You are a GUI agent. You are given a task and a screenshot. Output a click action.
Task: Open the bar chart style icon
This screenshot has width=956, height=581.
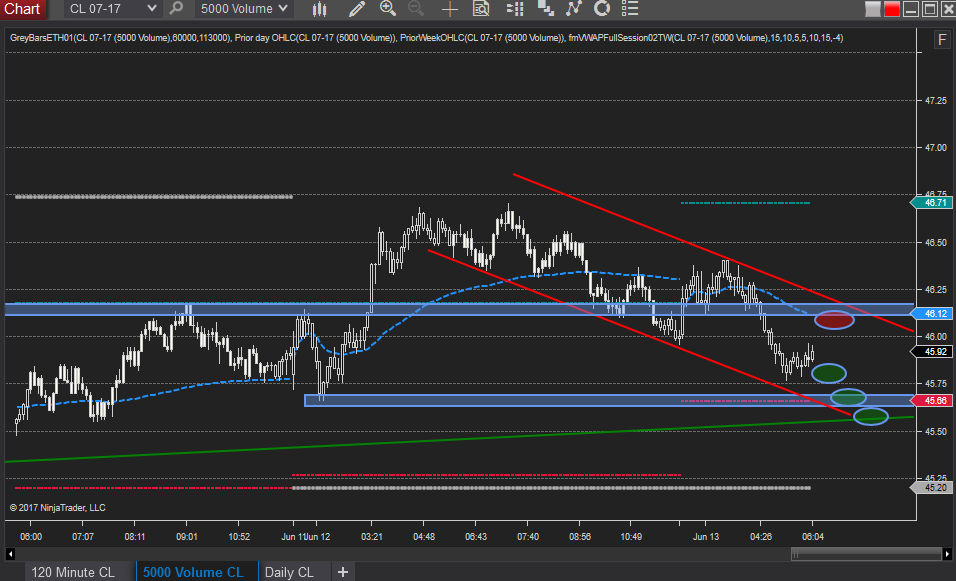click(x=319, y=9)
